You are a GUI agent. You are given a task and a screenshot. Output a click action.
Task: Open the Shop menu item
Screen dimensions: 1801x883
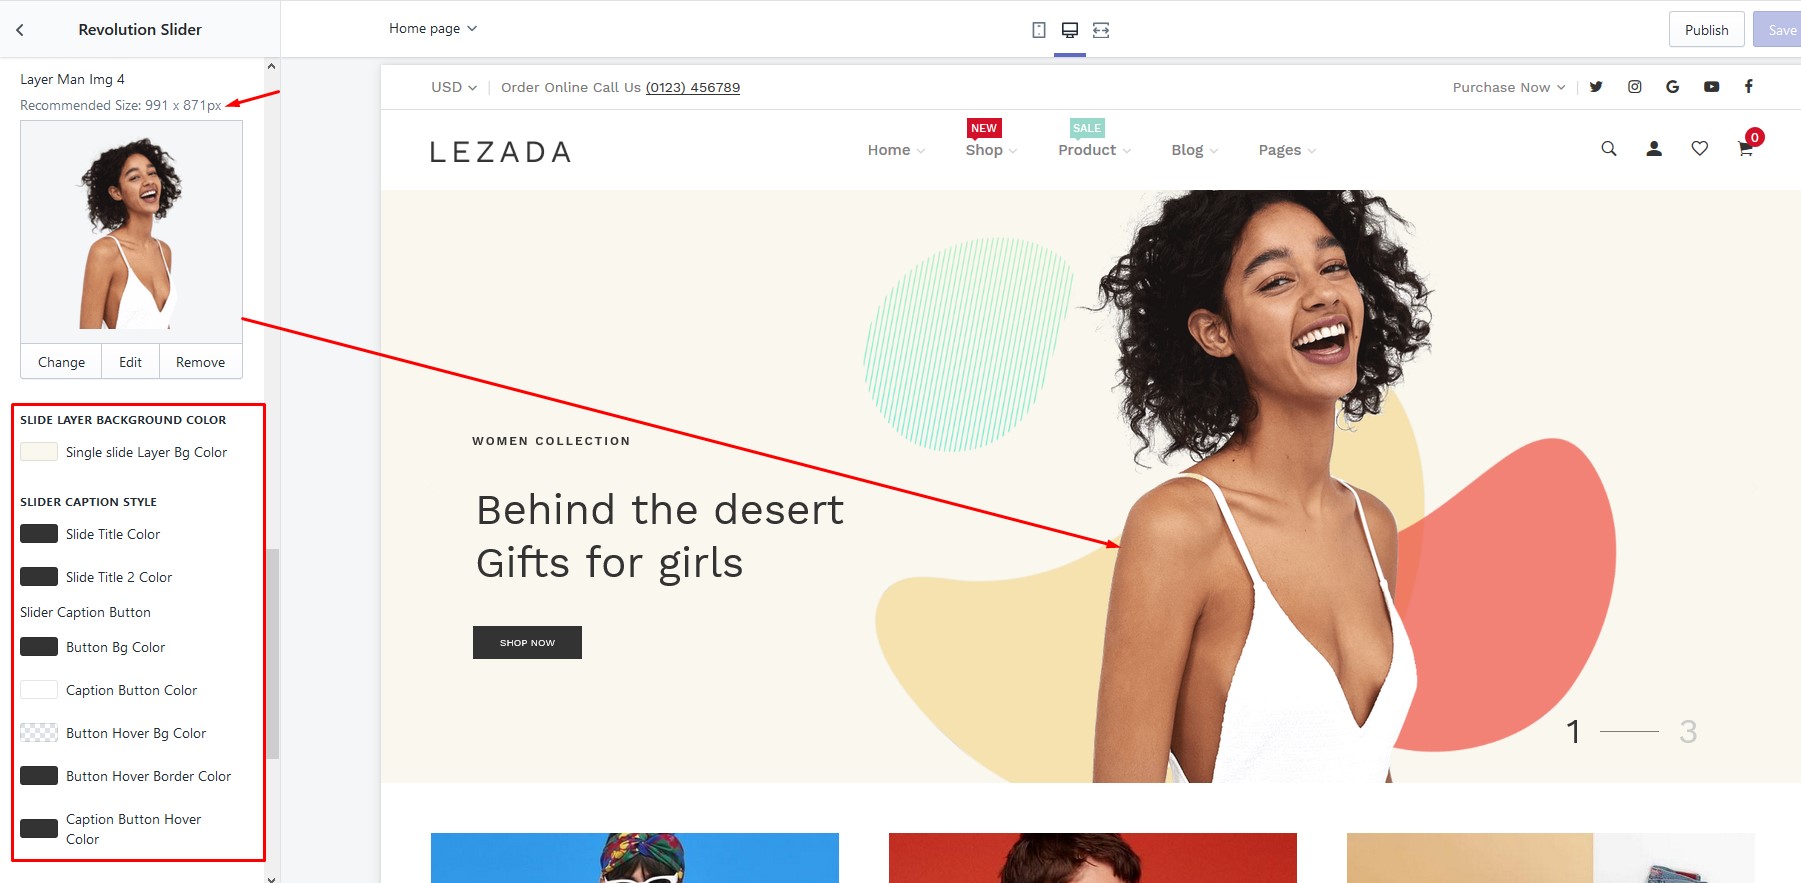(991, 150)
